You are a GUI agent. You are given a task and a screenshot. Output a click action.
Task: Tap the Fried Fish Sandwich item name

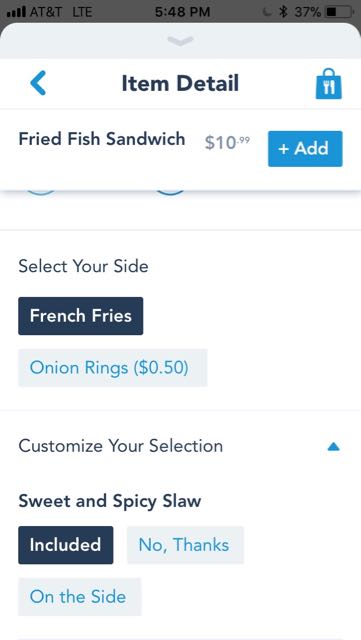click(x=102, y=139)
